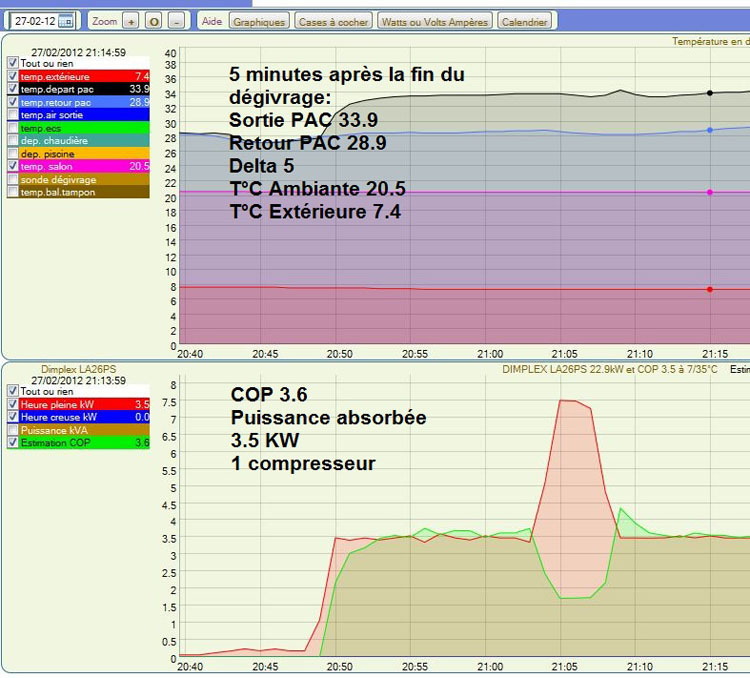
Task: Click the zoom out minus button
Action: 176,21
